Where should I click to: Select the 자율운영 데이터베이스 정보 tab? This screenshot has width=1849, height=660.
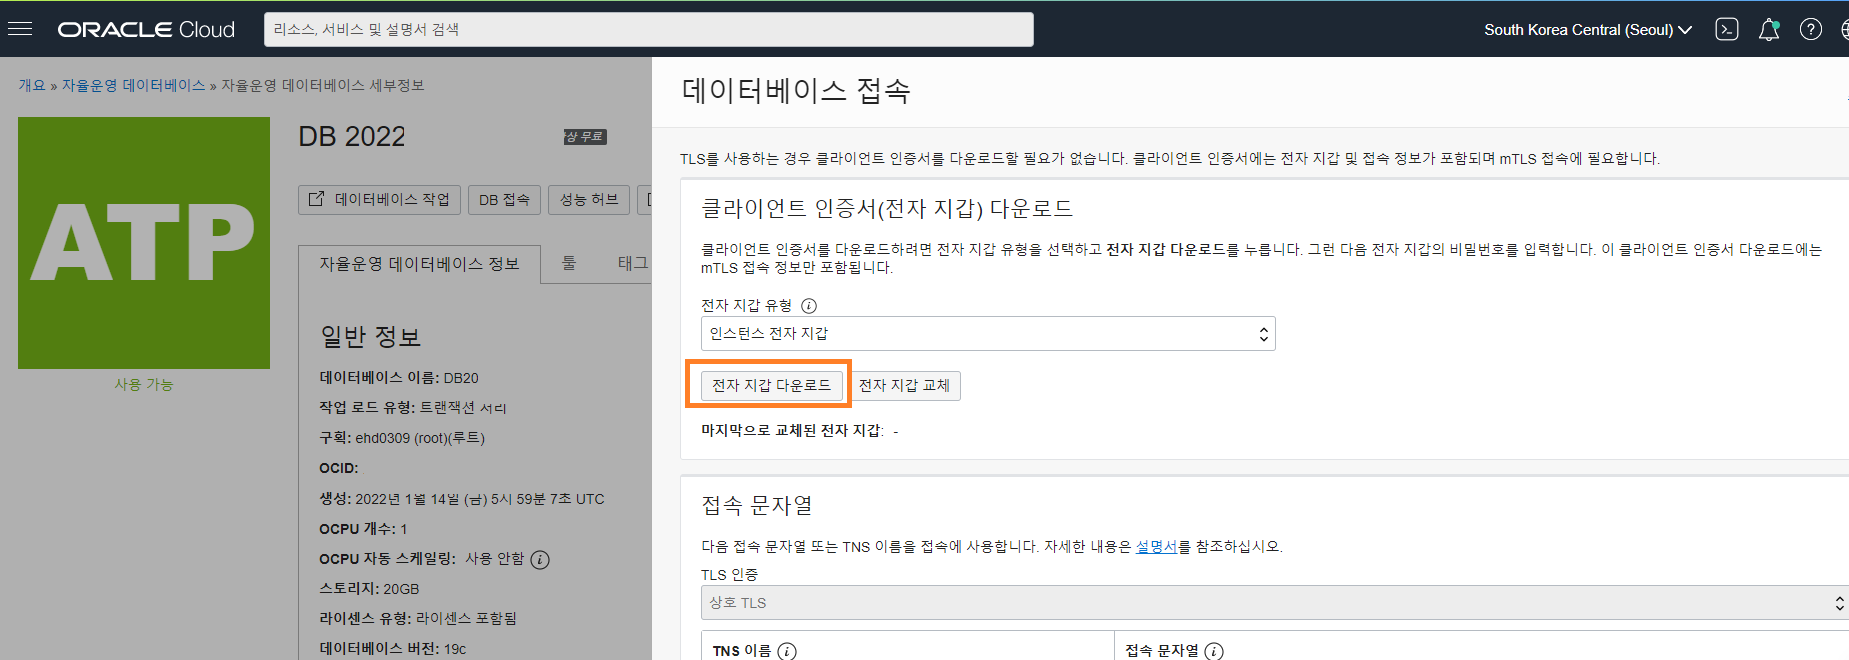(419, 264)
